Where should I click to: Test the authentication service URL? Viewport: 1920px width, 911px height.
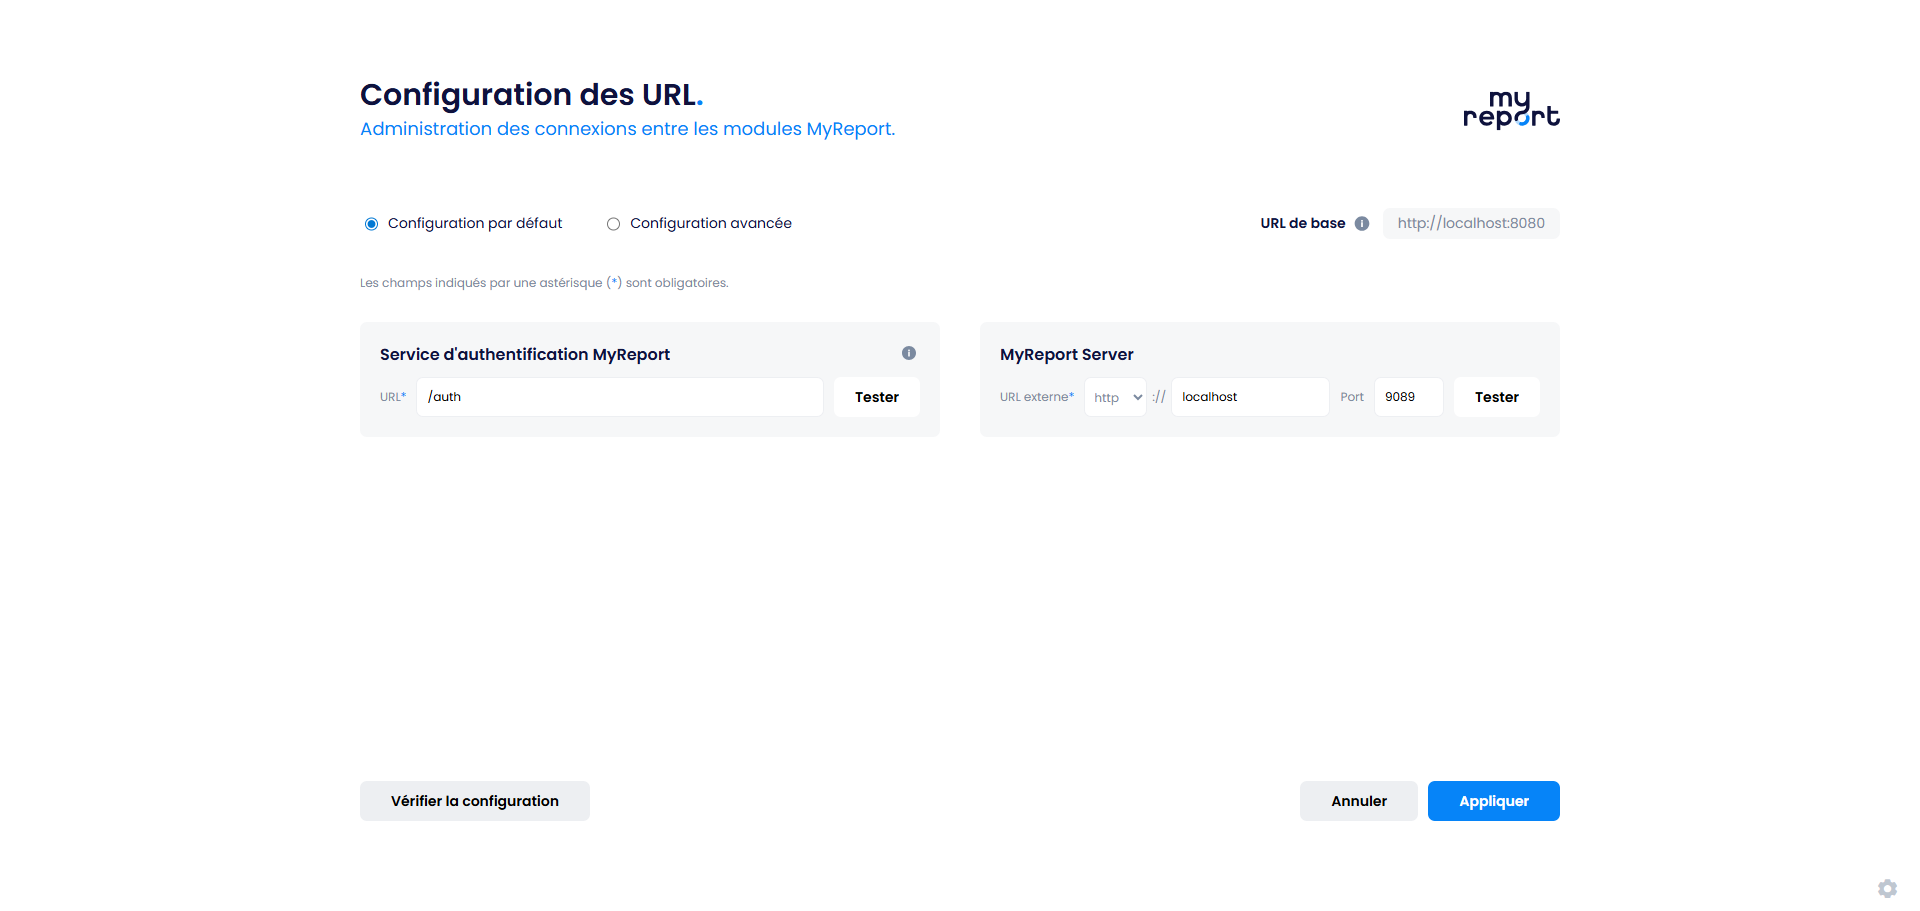coord(876,397)
